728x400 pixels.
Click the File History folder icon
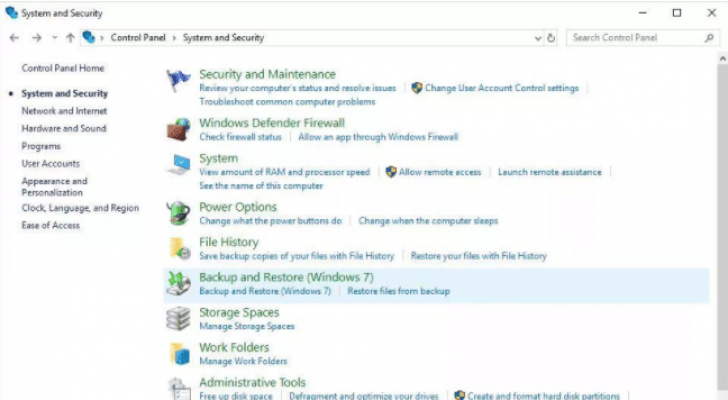[x=179, y=248]
